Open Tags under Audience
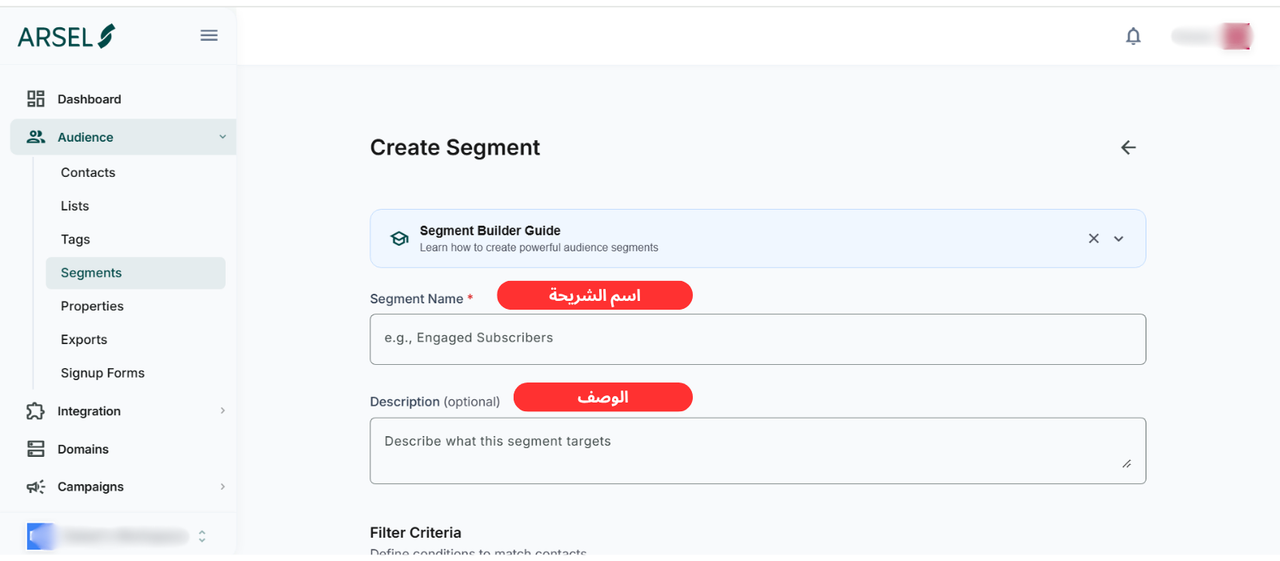Screen dimensions: 1280x561 [75, 239]
